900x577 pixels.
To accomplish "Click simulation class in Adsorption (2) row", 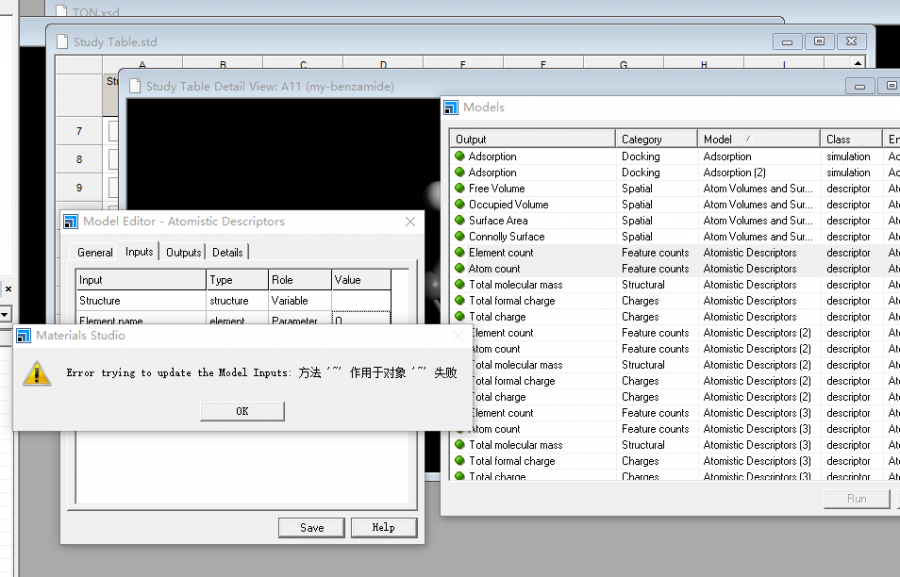I will [848, 172].
